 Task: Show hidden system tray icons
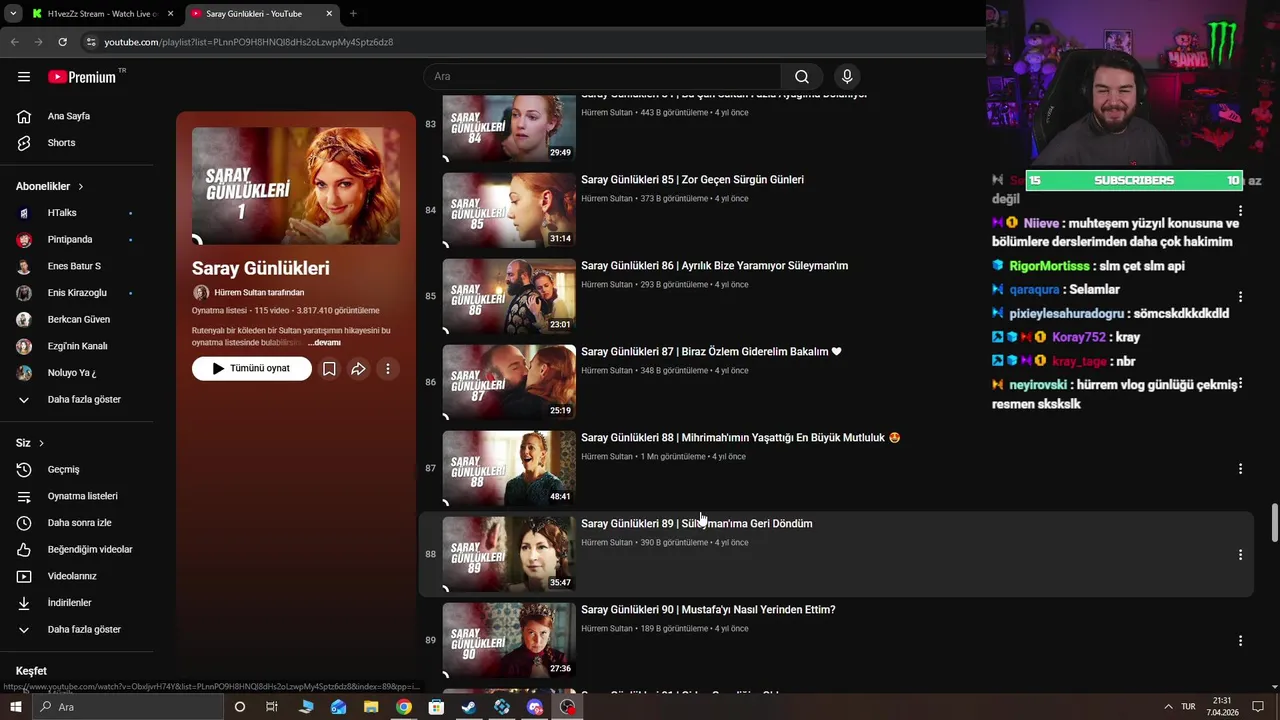tap(1168, 707)
